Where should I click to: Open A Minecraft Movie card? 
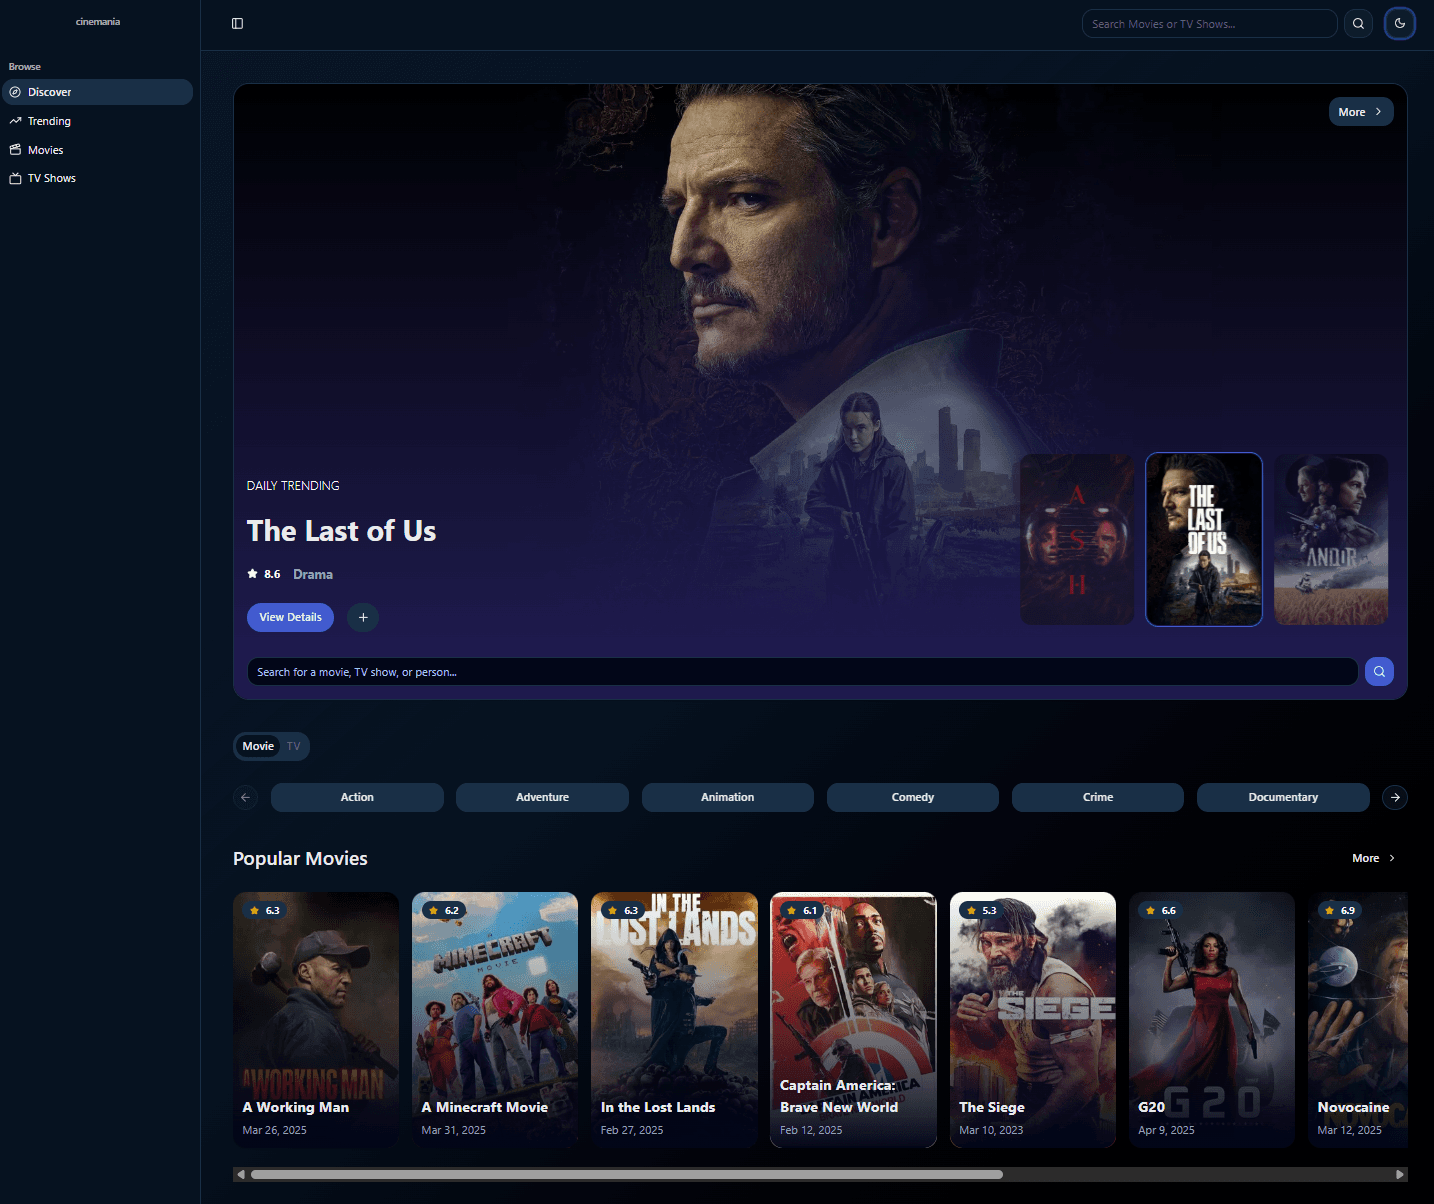click(x=495, y=1019)
